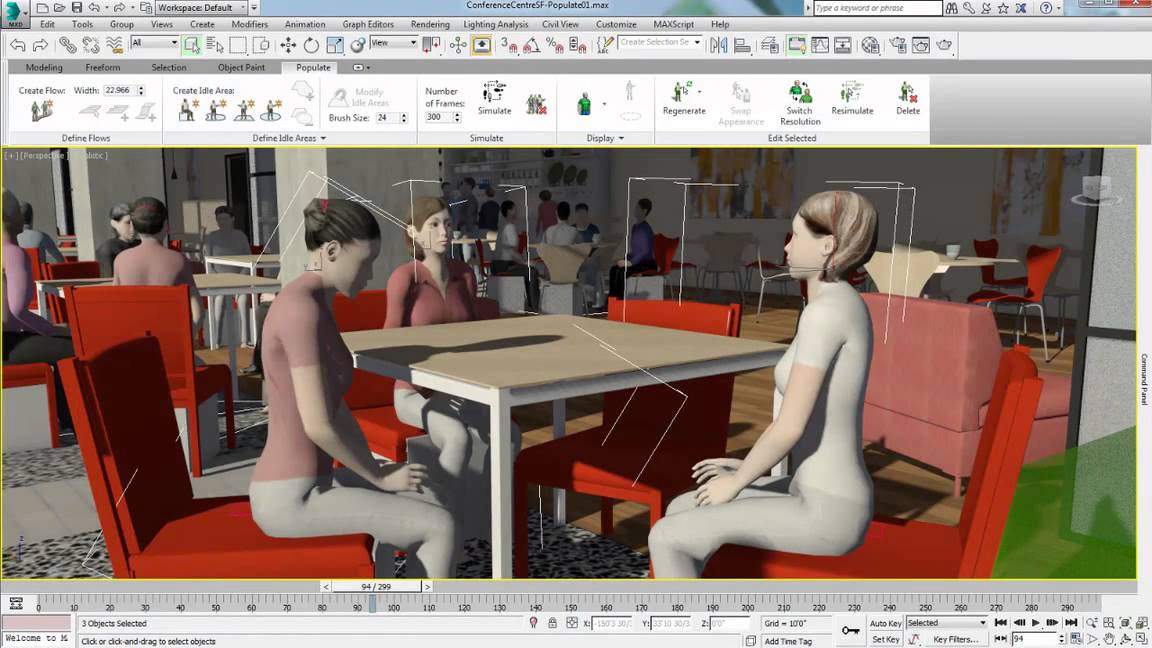Image resolution: width=1152 pixels, height=648 pixels.
Task: Click the Key Filters button
Action: (x=955, y=639)
